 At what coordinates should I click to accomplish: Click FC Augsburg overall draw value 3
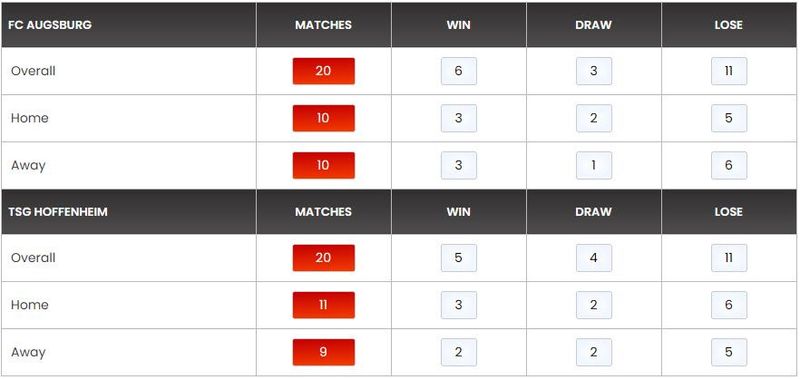tap(594, 71)
